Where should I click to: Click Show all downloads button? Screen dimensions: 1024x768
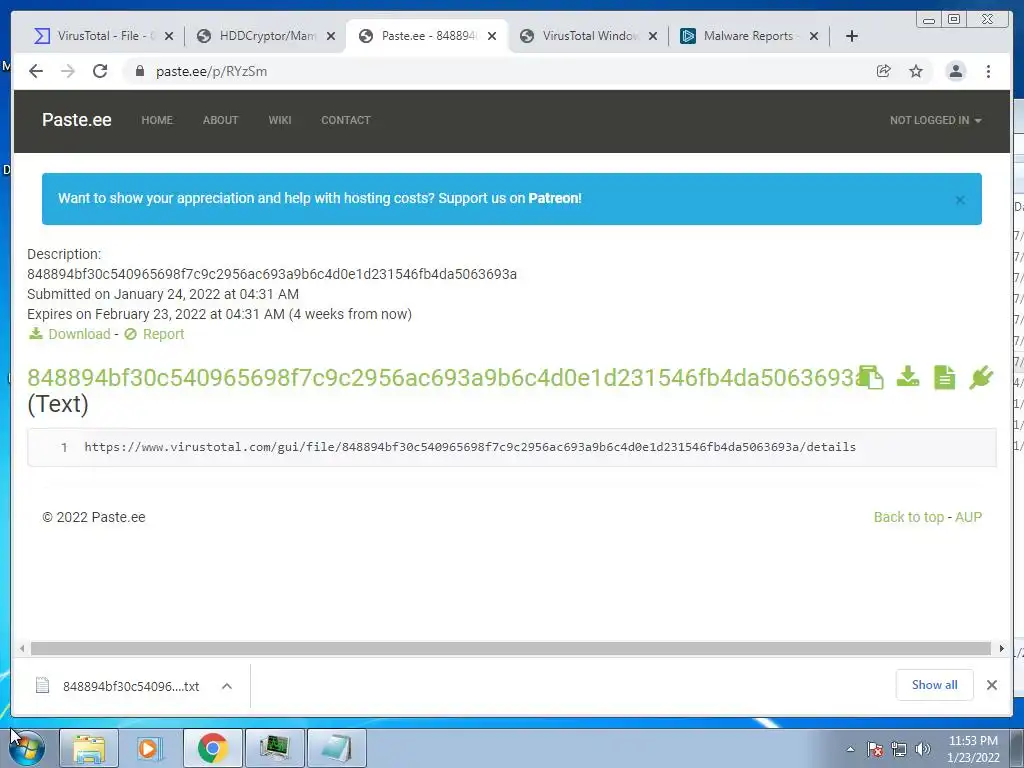935,685
